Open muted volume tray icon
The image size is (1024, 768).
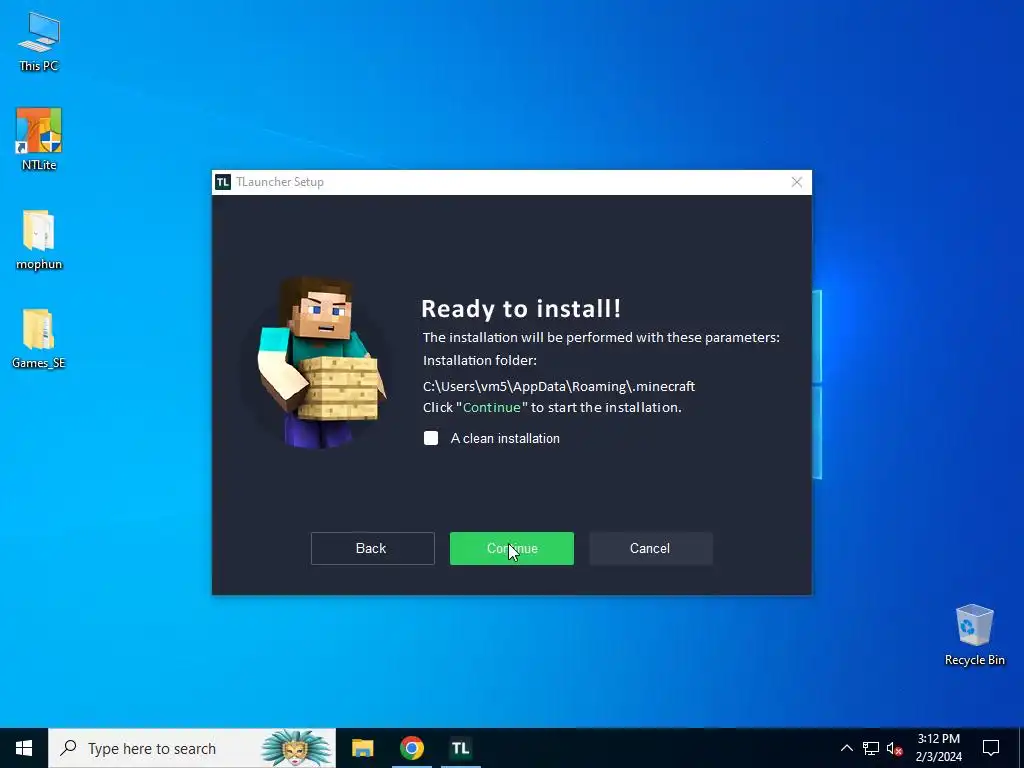click(894, 748)
